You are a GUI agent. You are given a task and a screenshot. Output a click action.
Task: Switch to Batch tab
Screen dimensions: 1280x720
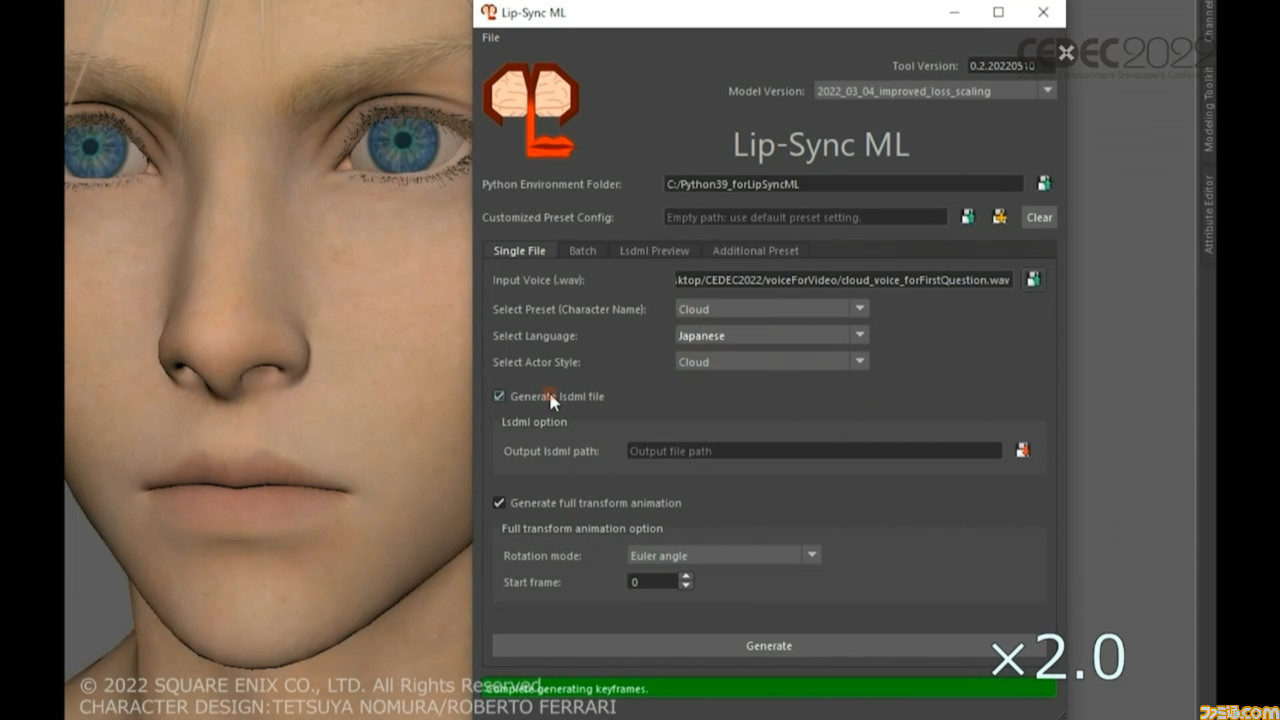582,251
